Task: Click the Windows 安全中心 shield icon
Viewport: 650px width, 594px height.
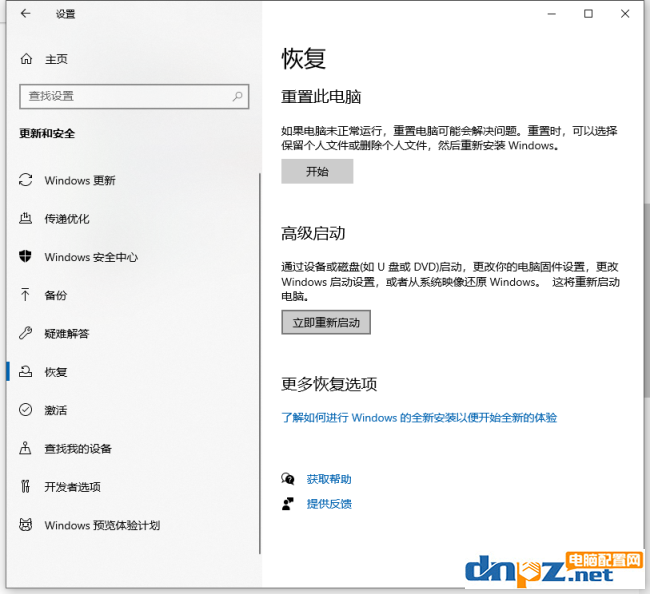Action: [25, 257]
